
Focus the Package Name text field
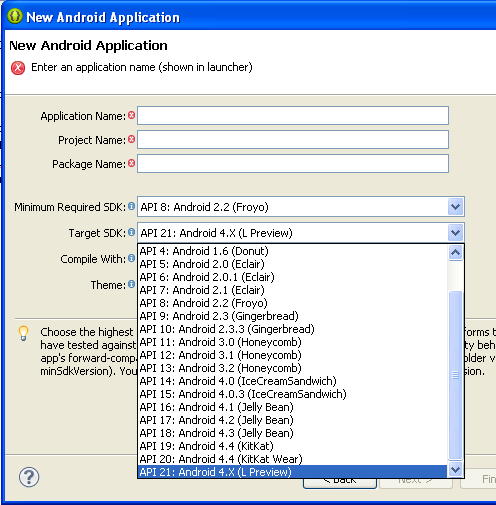(293, 164)
